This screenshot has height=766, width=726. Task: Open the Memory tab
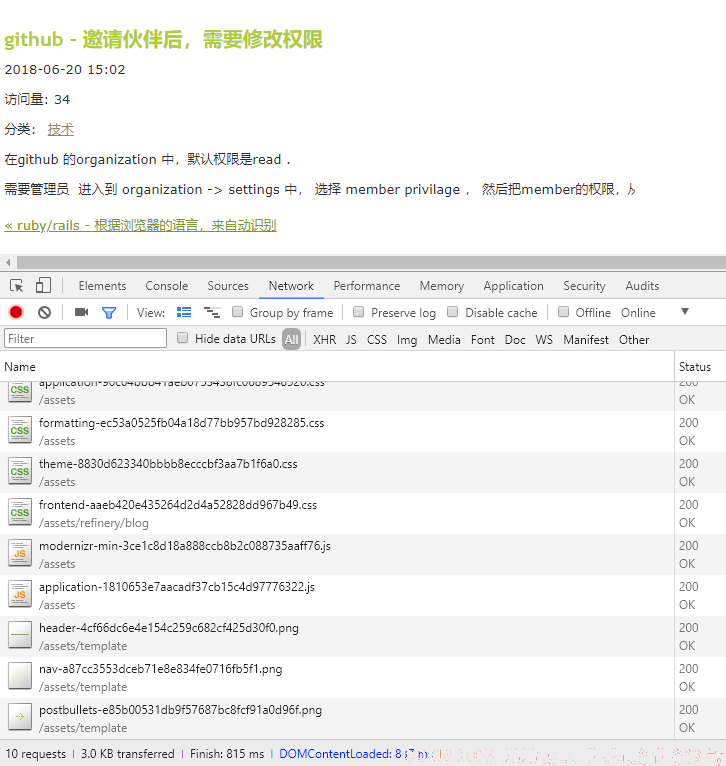(442, 286)
